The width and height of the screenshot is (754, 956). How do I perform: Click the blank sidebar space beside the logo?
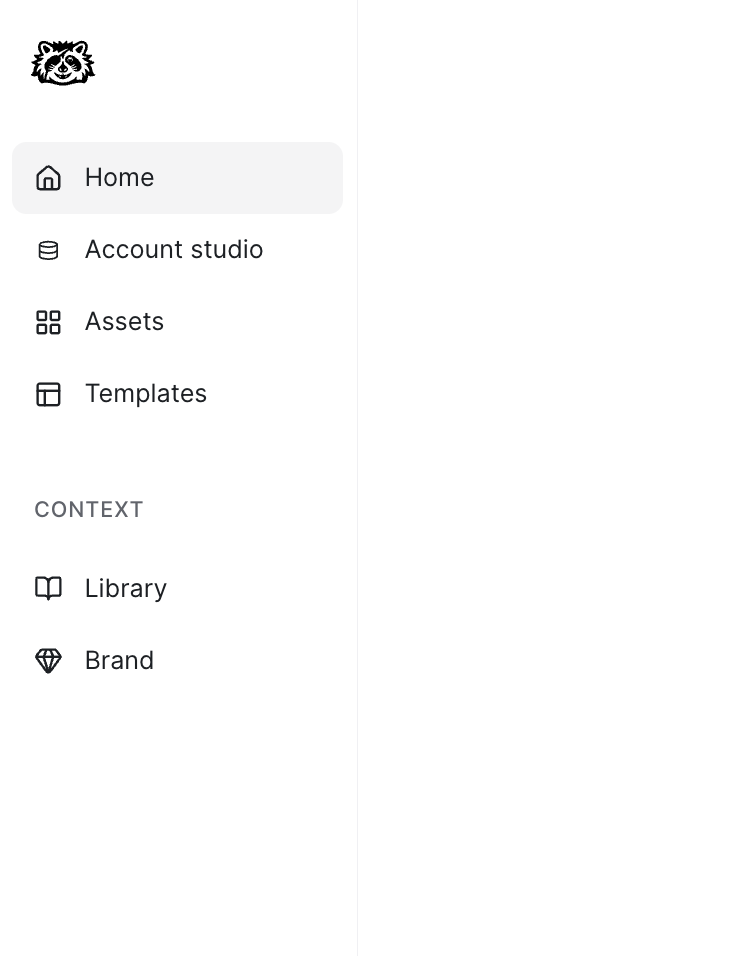click(220, 63)
